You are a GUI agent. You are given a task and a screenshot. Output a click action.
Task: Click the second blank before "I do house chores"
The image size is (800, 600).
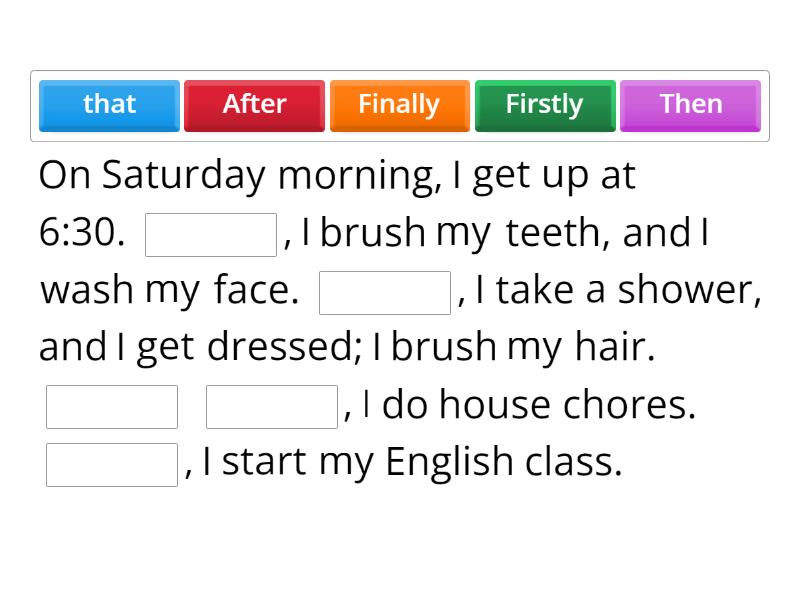(x=271, y=405)
